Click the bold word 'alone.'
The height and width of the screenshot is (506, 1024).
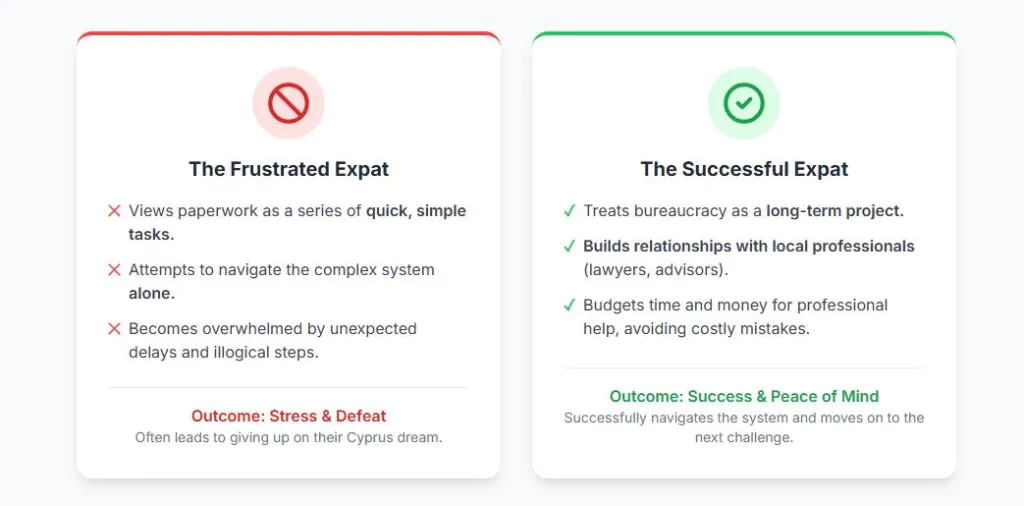(x=153, y=294)
